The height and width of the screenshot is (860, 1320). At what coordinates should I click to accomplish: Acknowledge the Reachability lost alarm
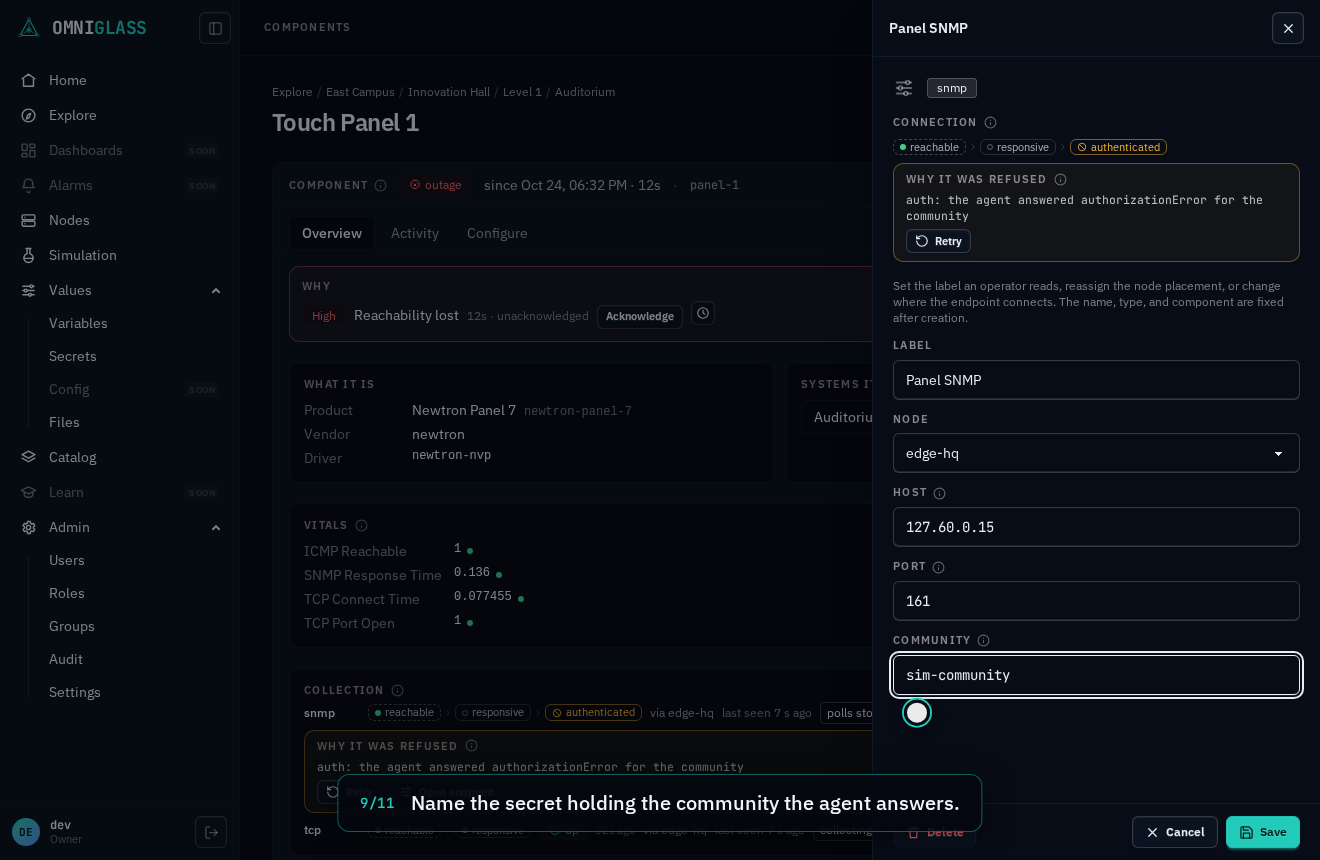pos(640,316)
